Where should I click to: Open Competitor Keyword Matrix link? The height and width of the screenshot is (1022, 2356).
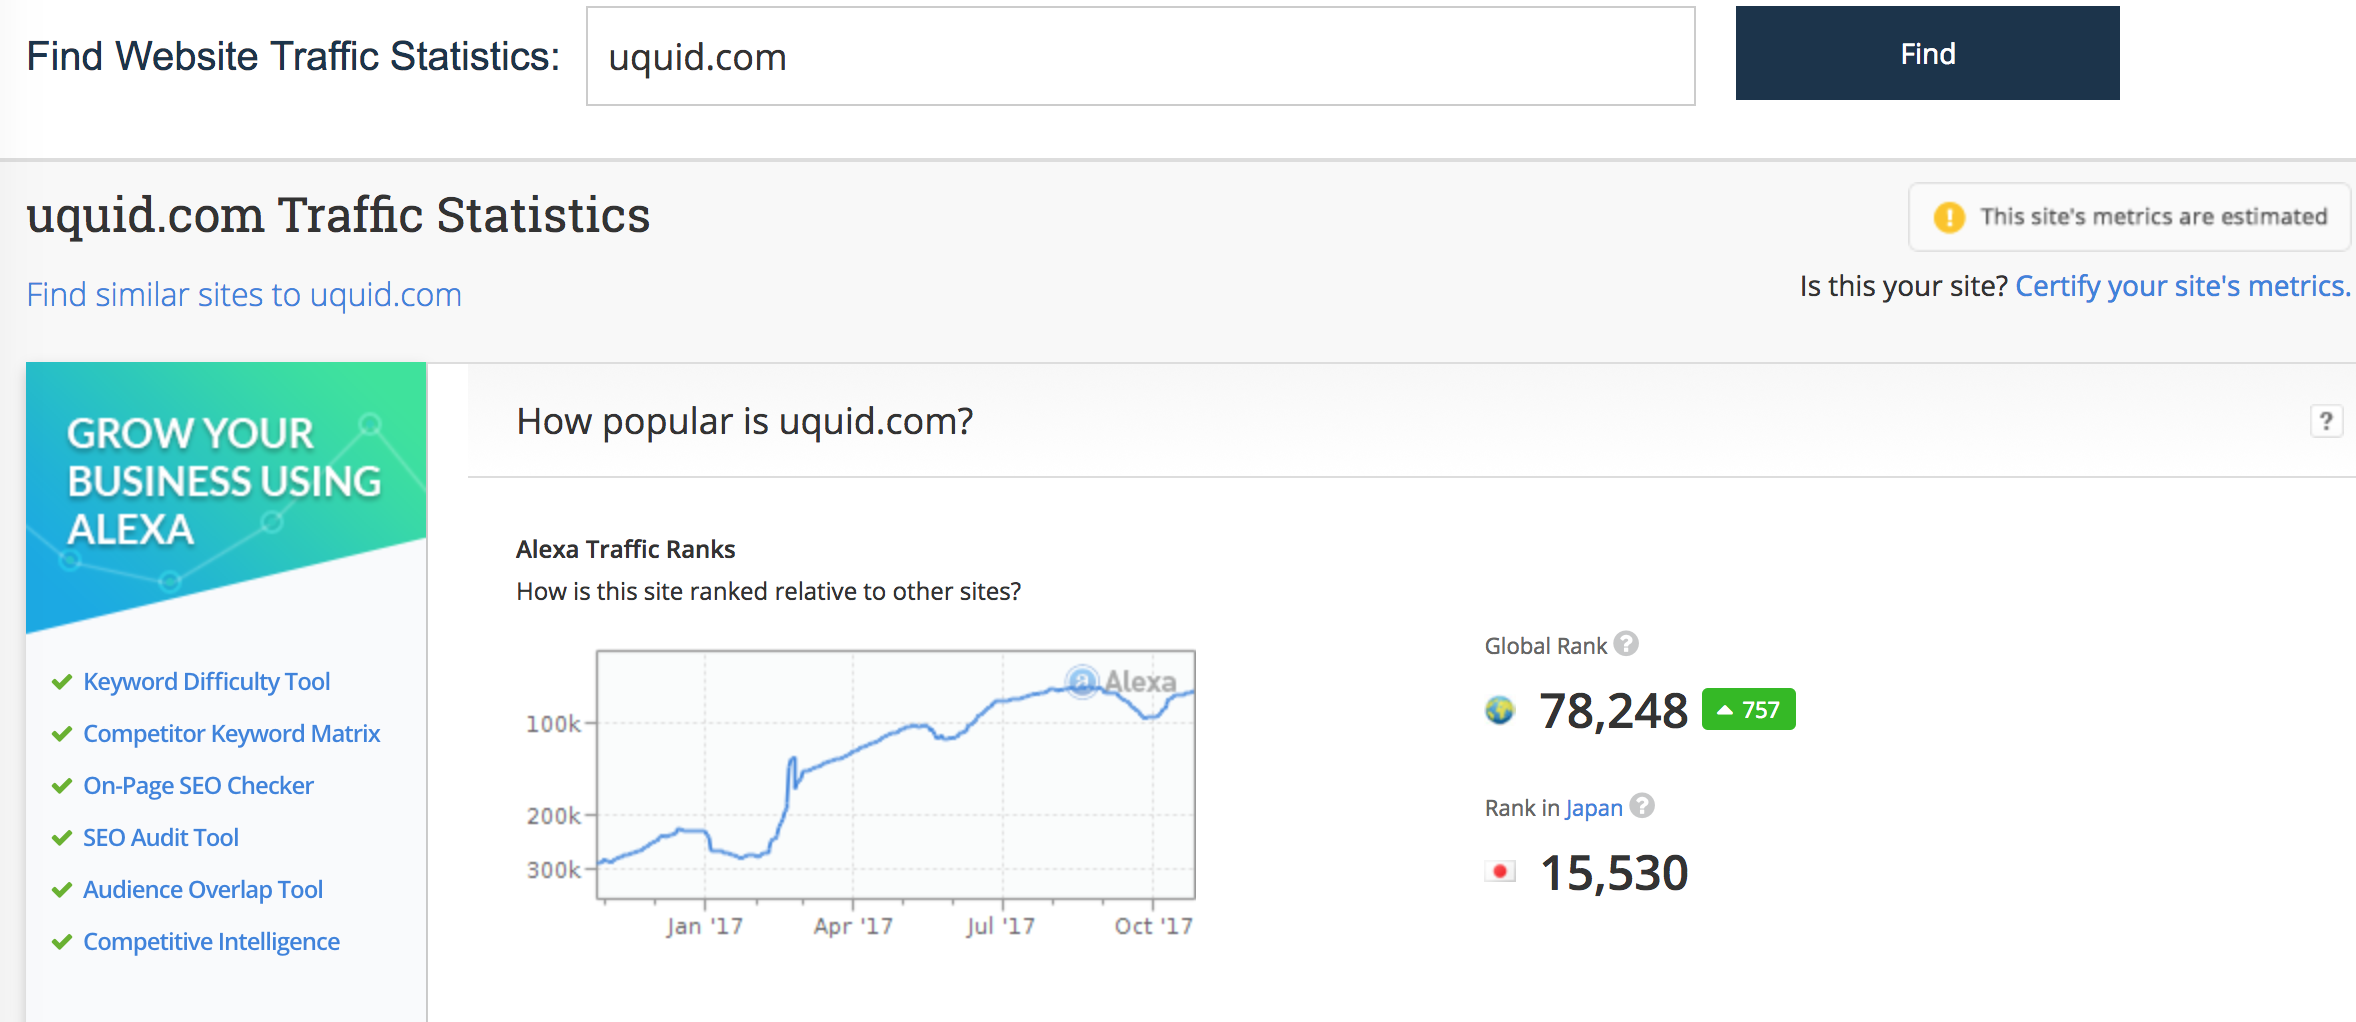pyautogui.click(x=231, y=734)
